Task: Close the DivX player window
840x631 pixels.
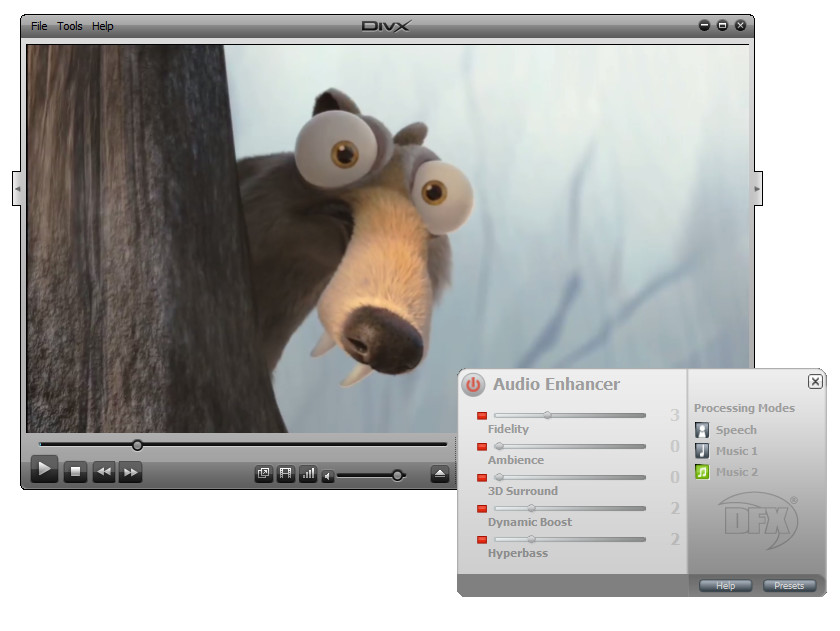Action: coord(740,25)
